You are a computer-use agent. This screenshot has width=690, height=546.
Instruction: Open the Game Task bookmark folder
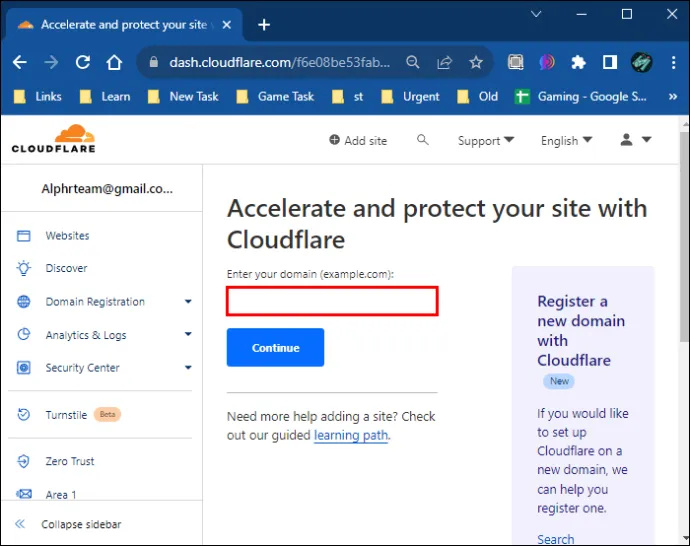point(275,96)
